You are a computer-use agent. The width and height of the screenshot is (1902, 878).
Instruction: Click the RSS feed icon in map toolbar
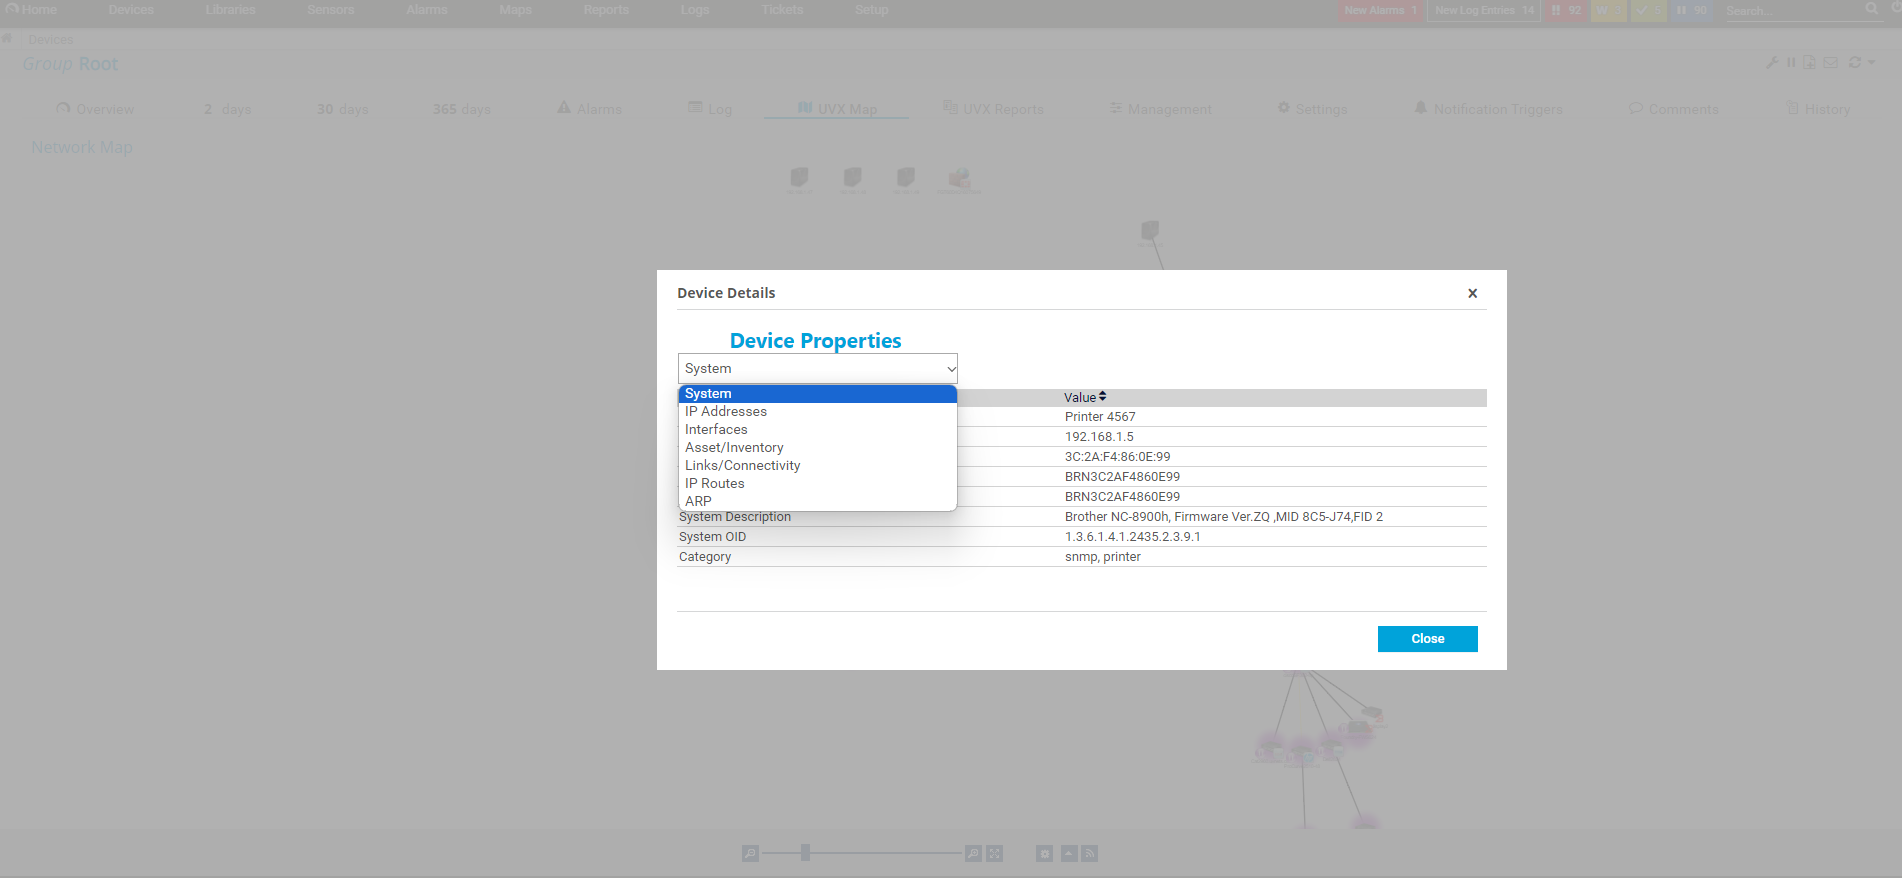(1090, 853)
